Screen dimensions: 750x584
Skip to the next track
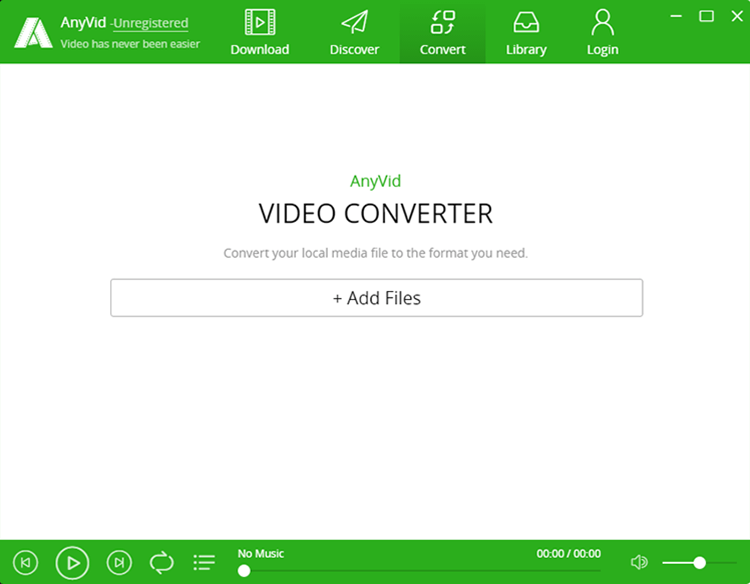(x=119, y=562)
